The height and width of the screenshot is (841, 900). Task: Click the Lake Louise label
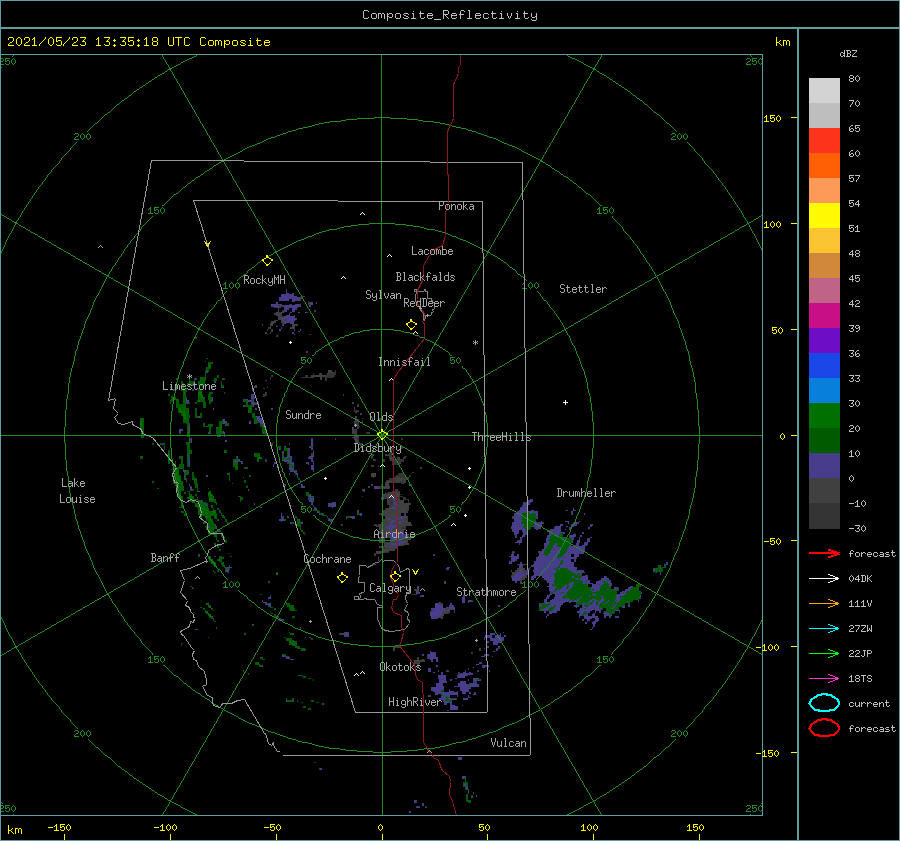(77, 491)
